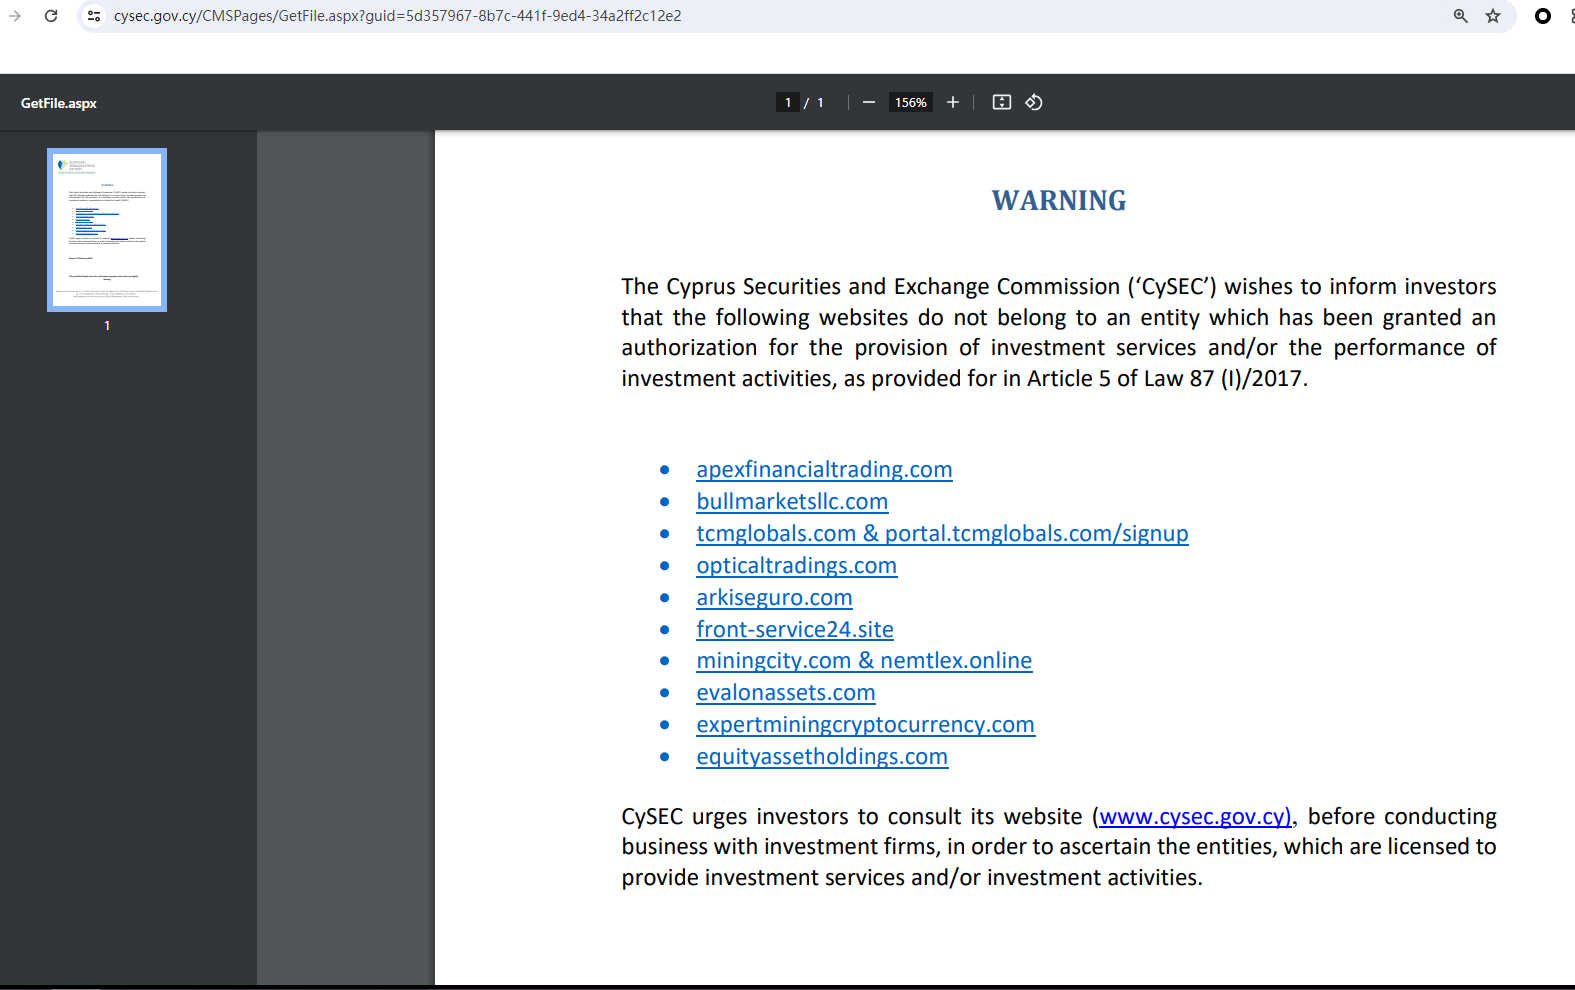
Task: Click the fit to page icon
Action: [1001, 102]
